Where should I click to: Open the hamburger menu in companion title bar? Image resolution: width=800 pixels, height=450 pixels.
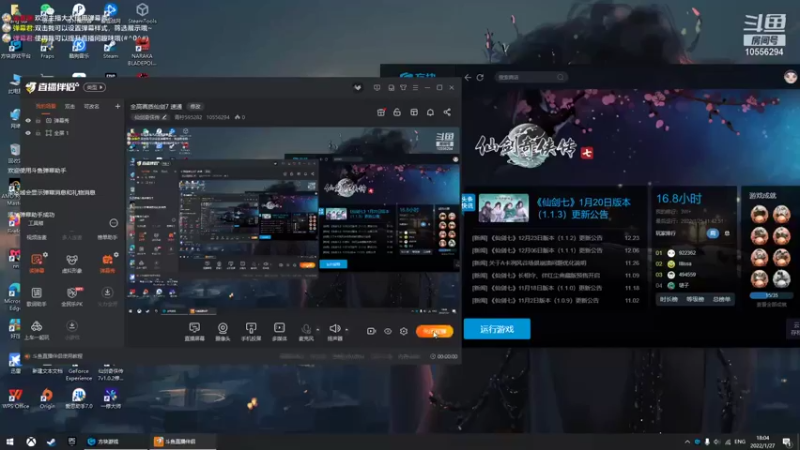[x=415, y=88]
